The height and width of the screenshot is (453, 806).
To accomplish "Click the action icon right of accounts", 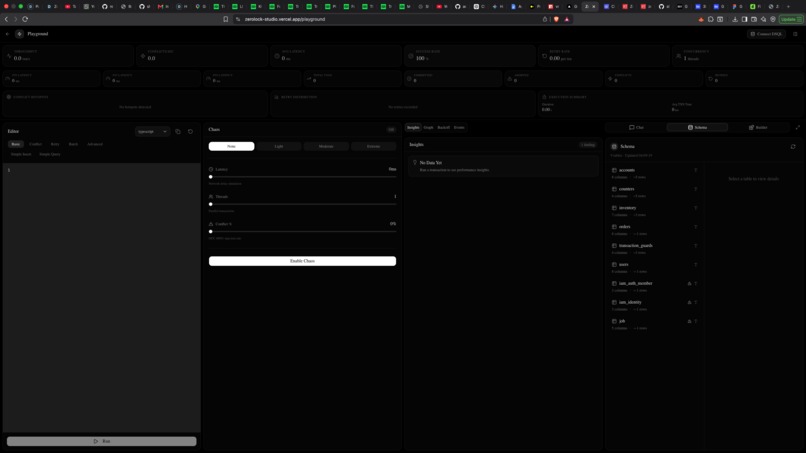I will (x=695, y=170).
